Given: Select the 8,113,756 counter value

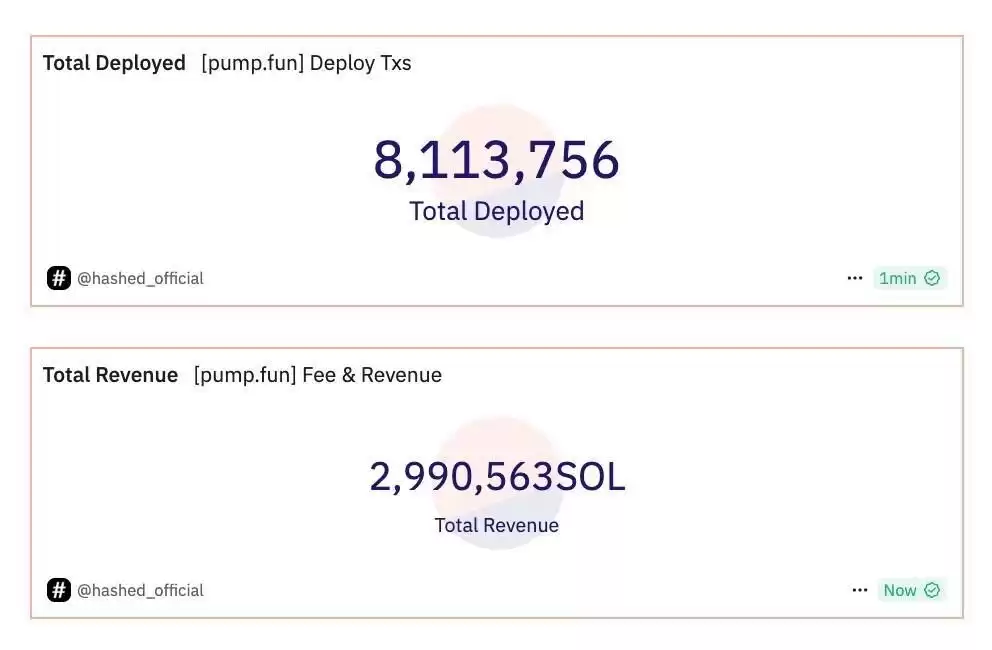Looking at the screenshot, I should pyautogui.click(x=497, y=160).
